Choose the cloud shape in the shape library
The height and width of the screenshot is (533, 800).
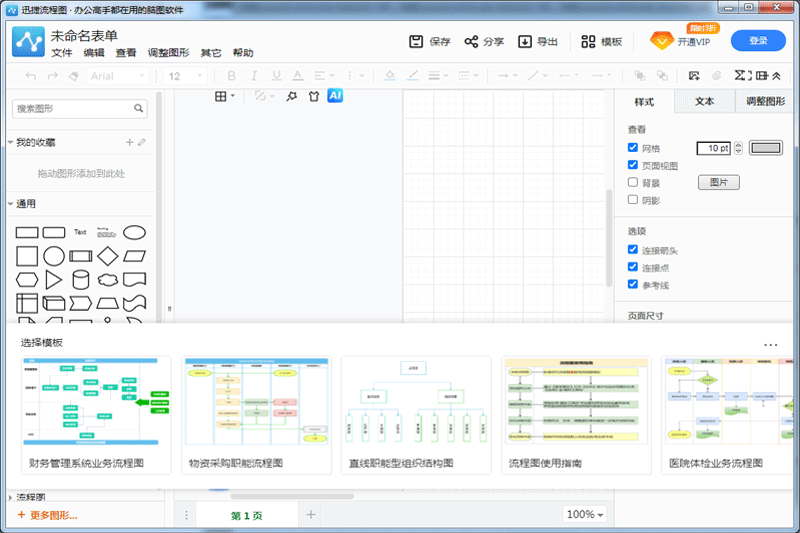[x=107, y=278]
